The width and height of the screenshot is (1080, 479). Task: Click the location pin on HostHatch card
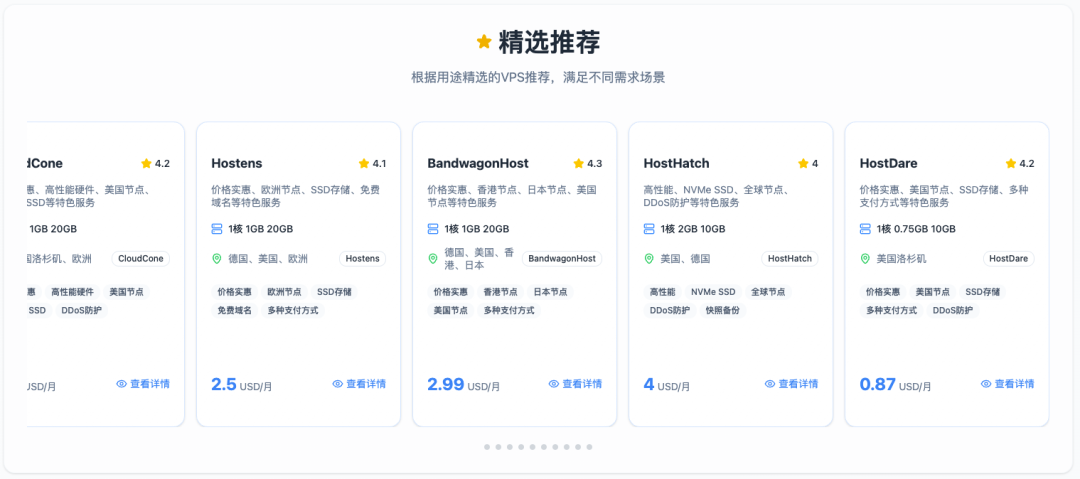(649, 259)
